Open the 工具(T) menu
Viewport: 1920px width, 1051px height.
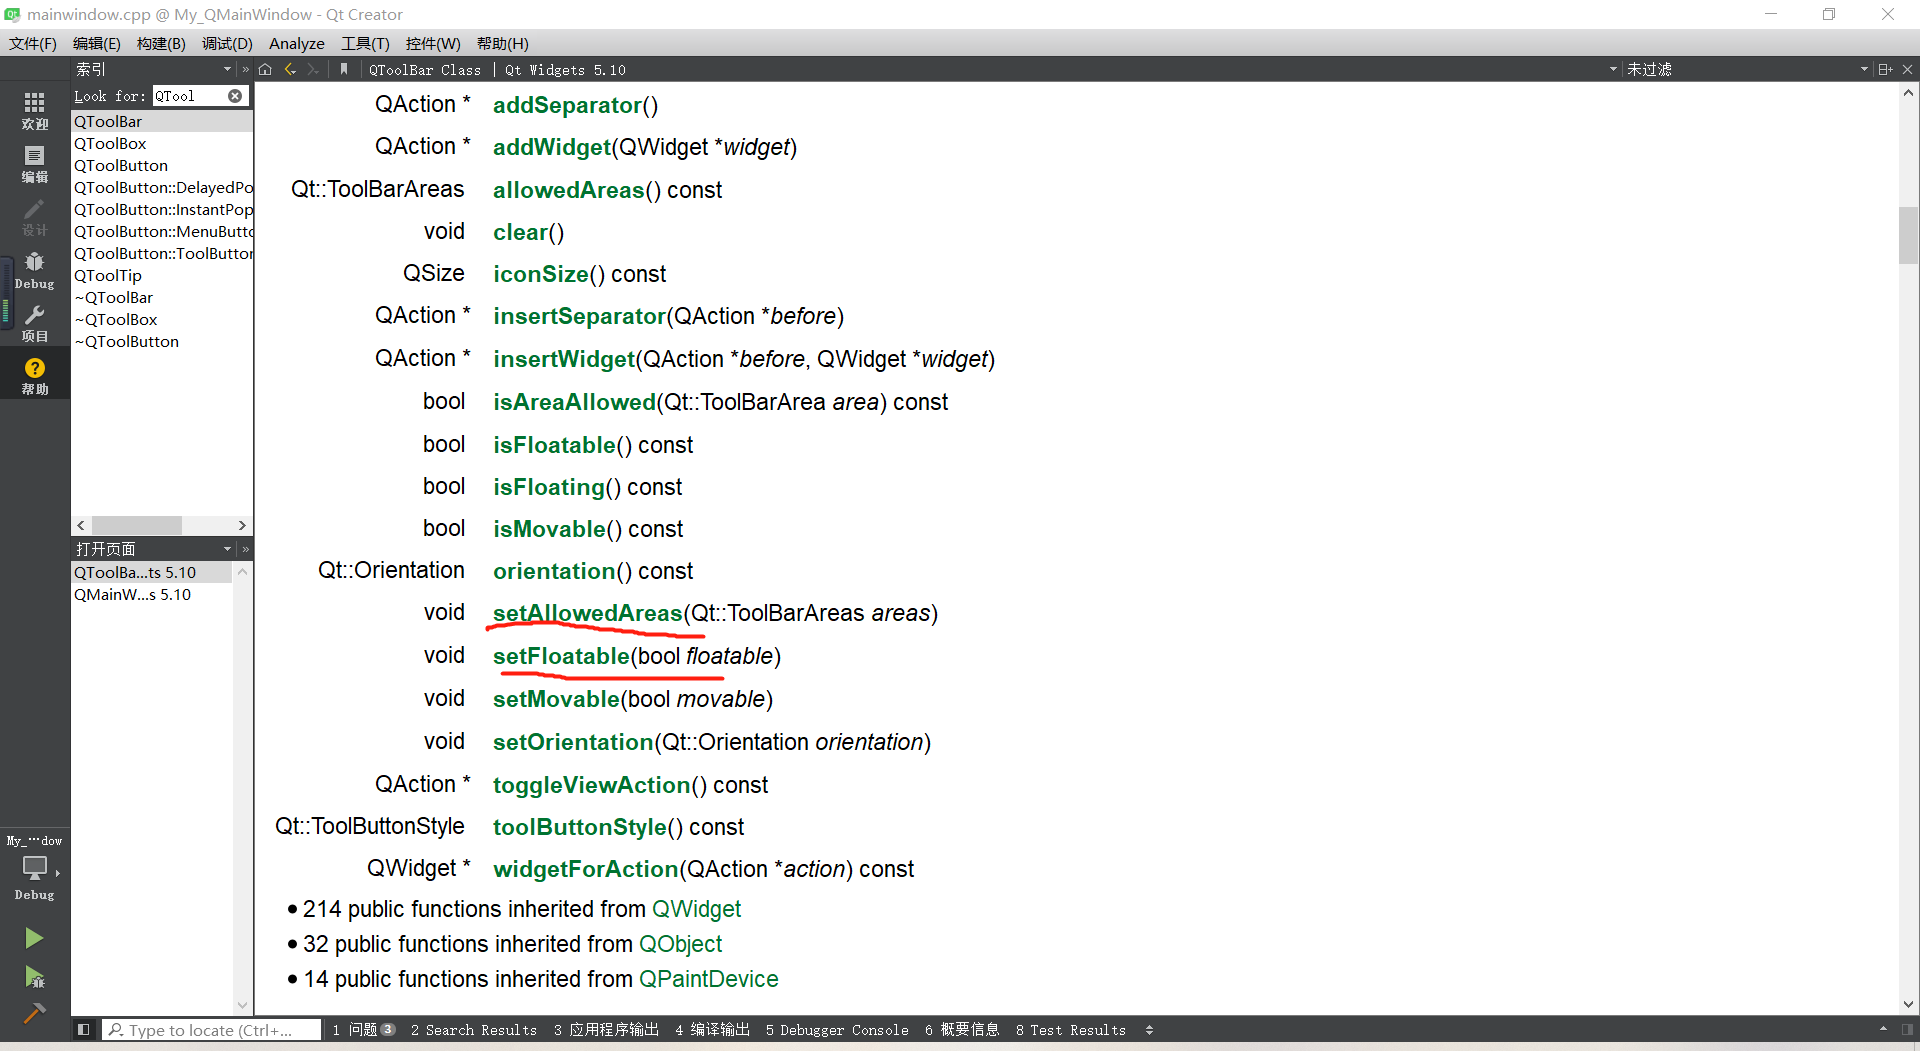tap(365, 43)
